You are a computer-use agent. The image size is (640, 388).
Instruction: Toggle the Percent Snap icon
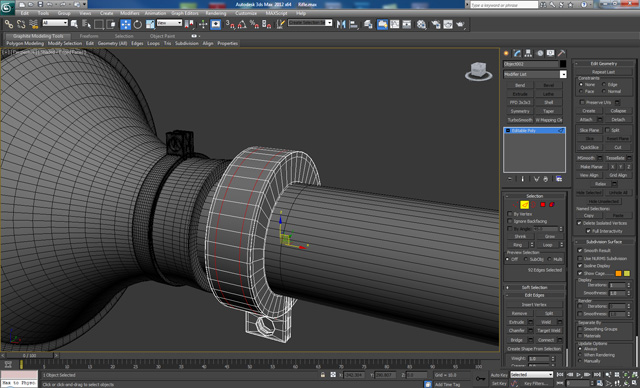(254, 24)
